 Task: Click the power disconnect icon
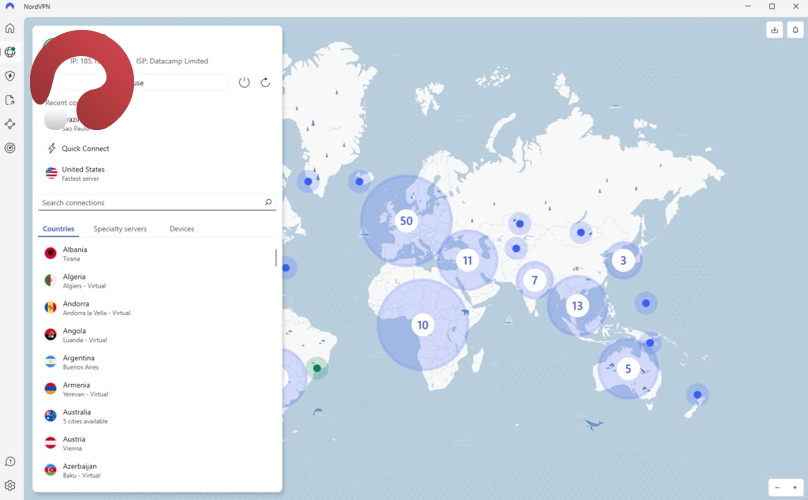[244, 82]
